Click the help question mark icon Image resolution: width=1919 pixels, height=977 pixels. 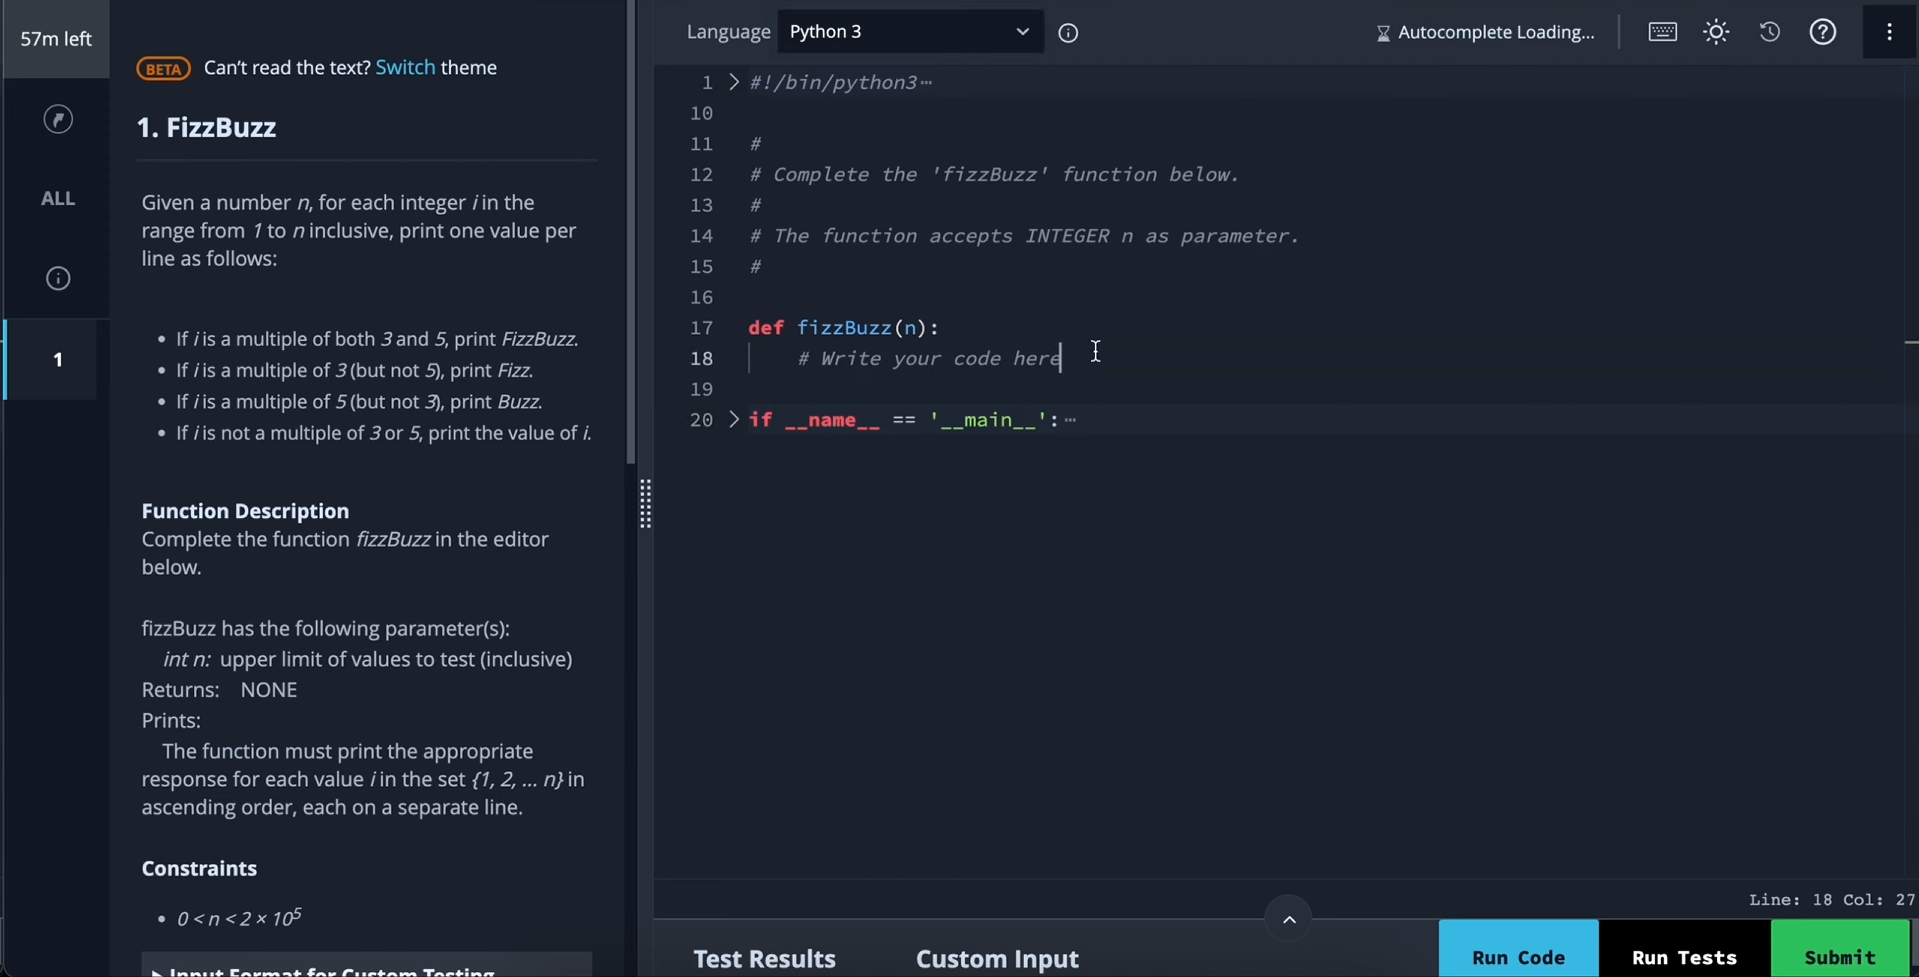point(1823,32)
